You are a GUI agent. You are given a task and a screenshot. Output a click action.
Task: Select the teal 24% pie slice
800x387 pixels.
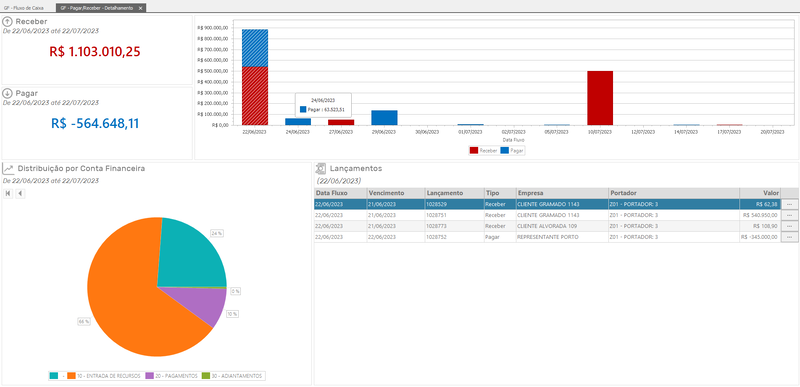coord(191,255)
